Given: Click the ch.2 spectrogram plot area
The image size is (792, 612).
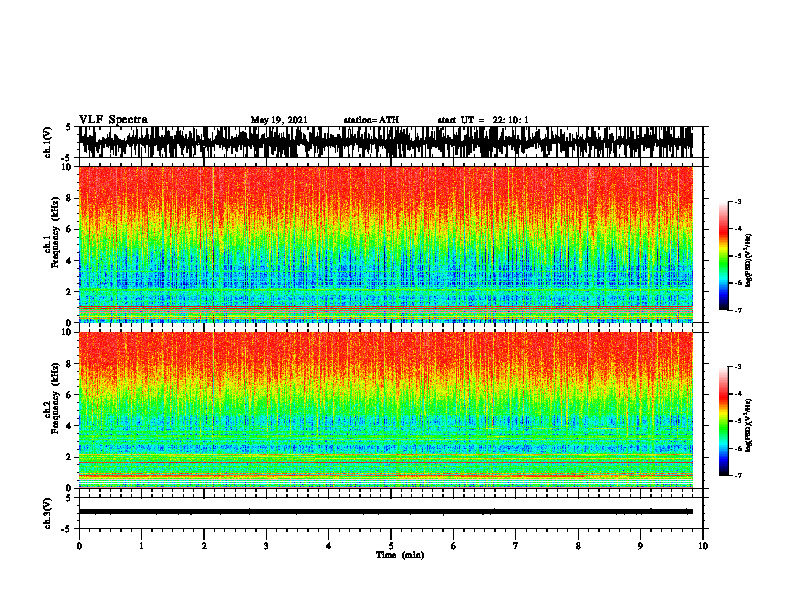Looking at the screenshot, I should [386, 410].
